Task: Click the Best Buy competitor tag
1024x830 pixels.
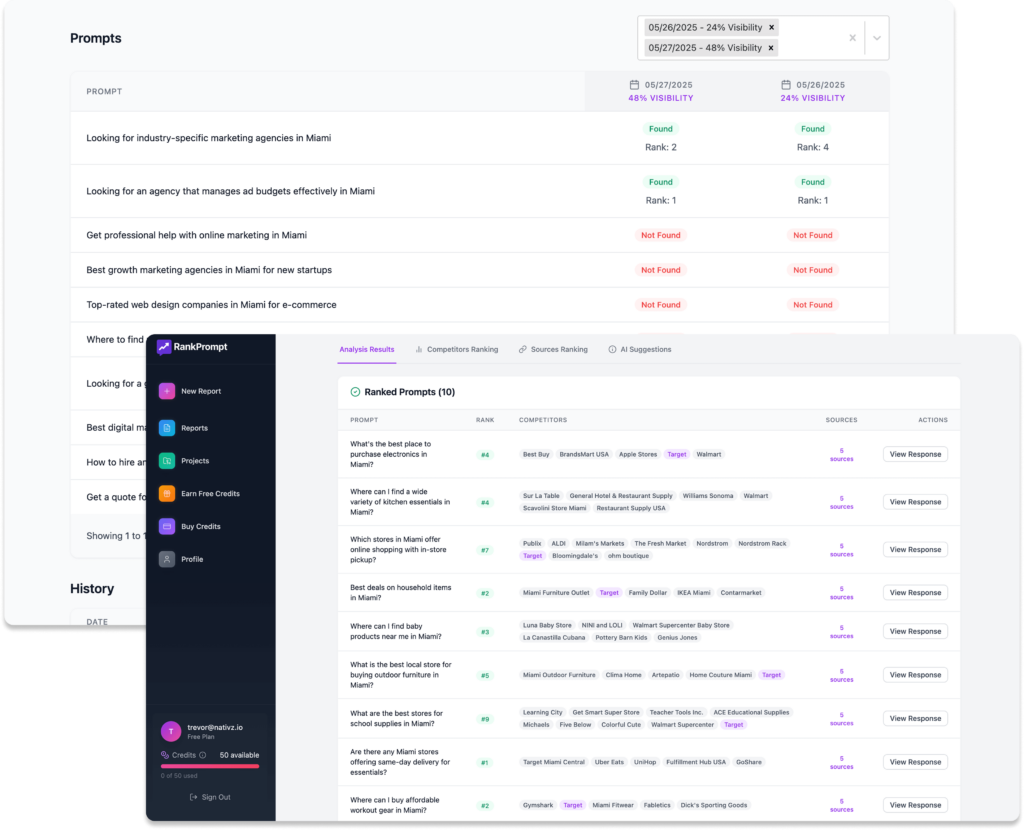Action: (536, 455)
